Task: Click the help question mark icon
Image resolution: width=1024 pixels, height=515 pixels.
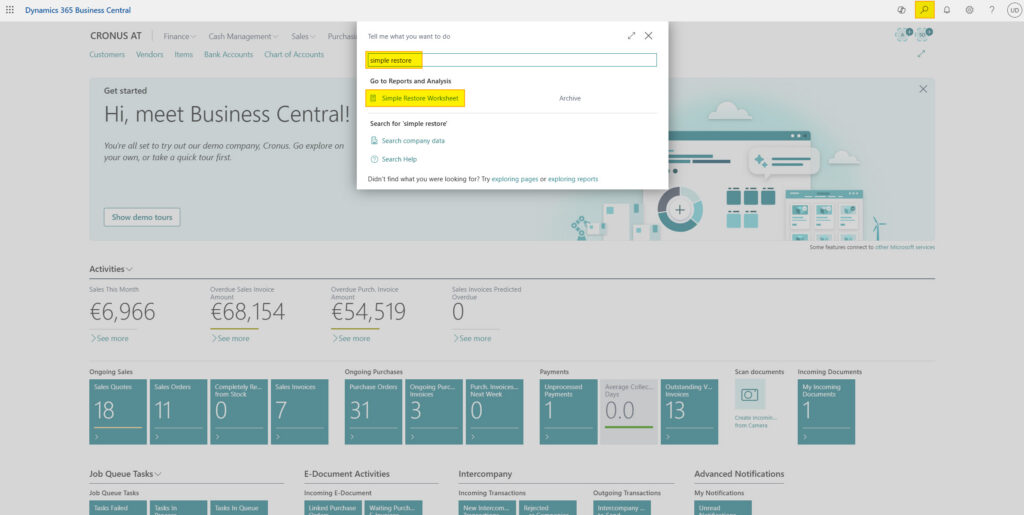Action: (991, 9)
